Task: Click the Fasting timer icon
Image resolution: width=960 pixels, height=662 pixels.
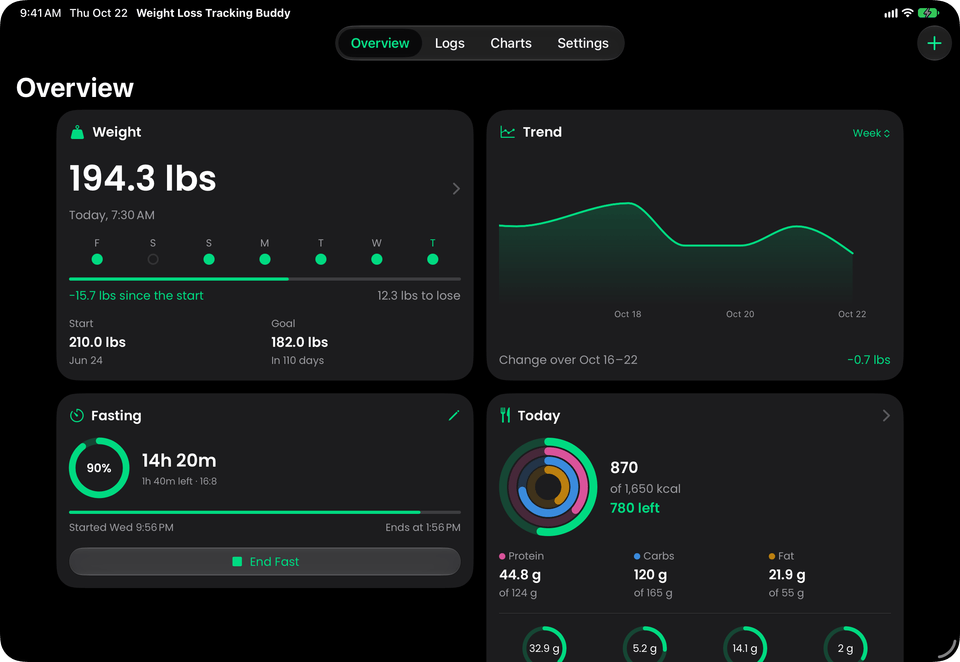Action: tap(77, 416)
